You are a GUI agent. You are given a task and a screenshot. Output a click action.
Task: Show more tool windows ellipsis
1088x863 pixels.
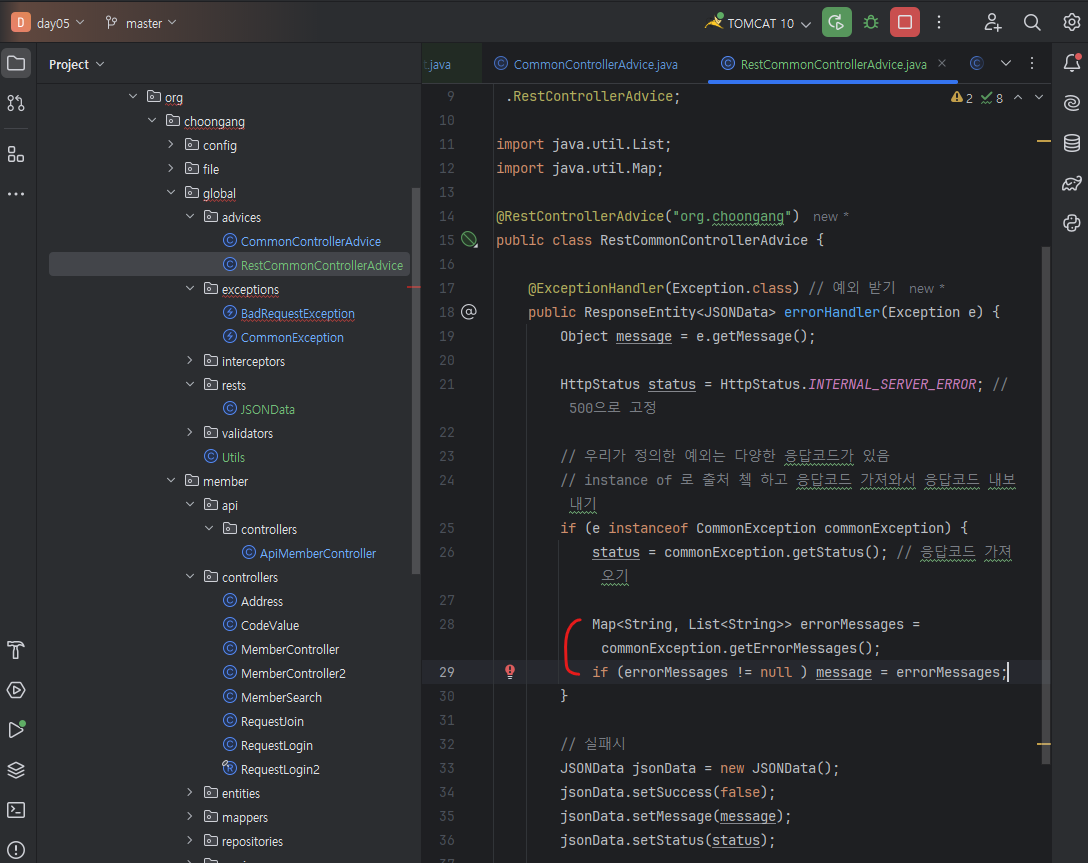(x=16, y=194)
